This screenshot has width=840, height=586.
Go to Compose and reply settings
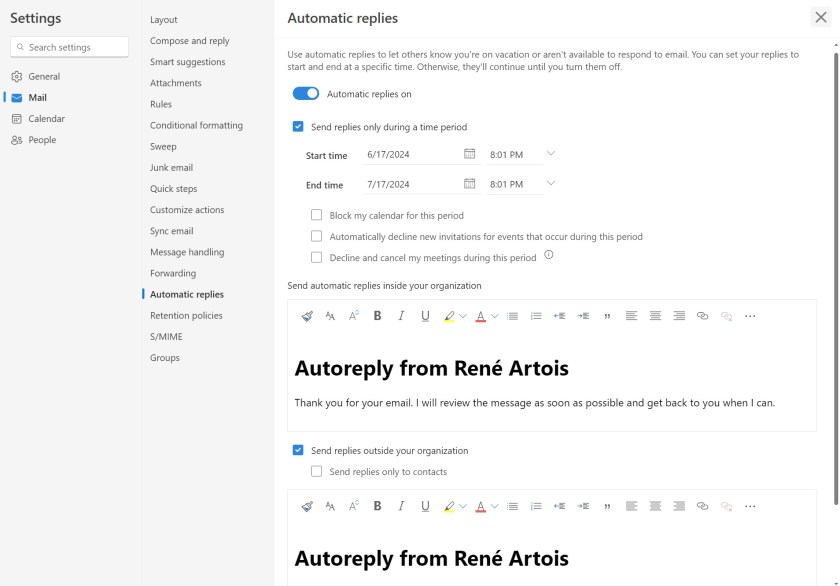click(190, 41)
